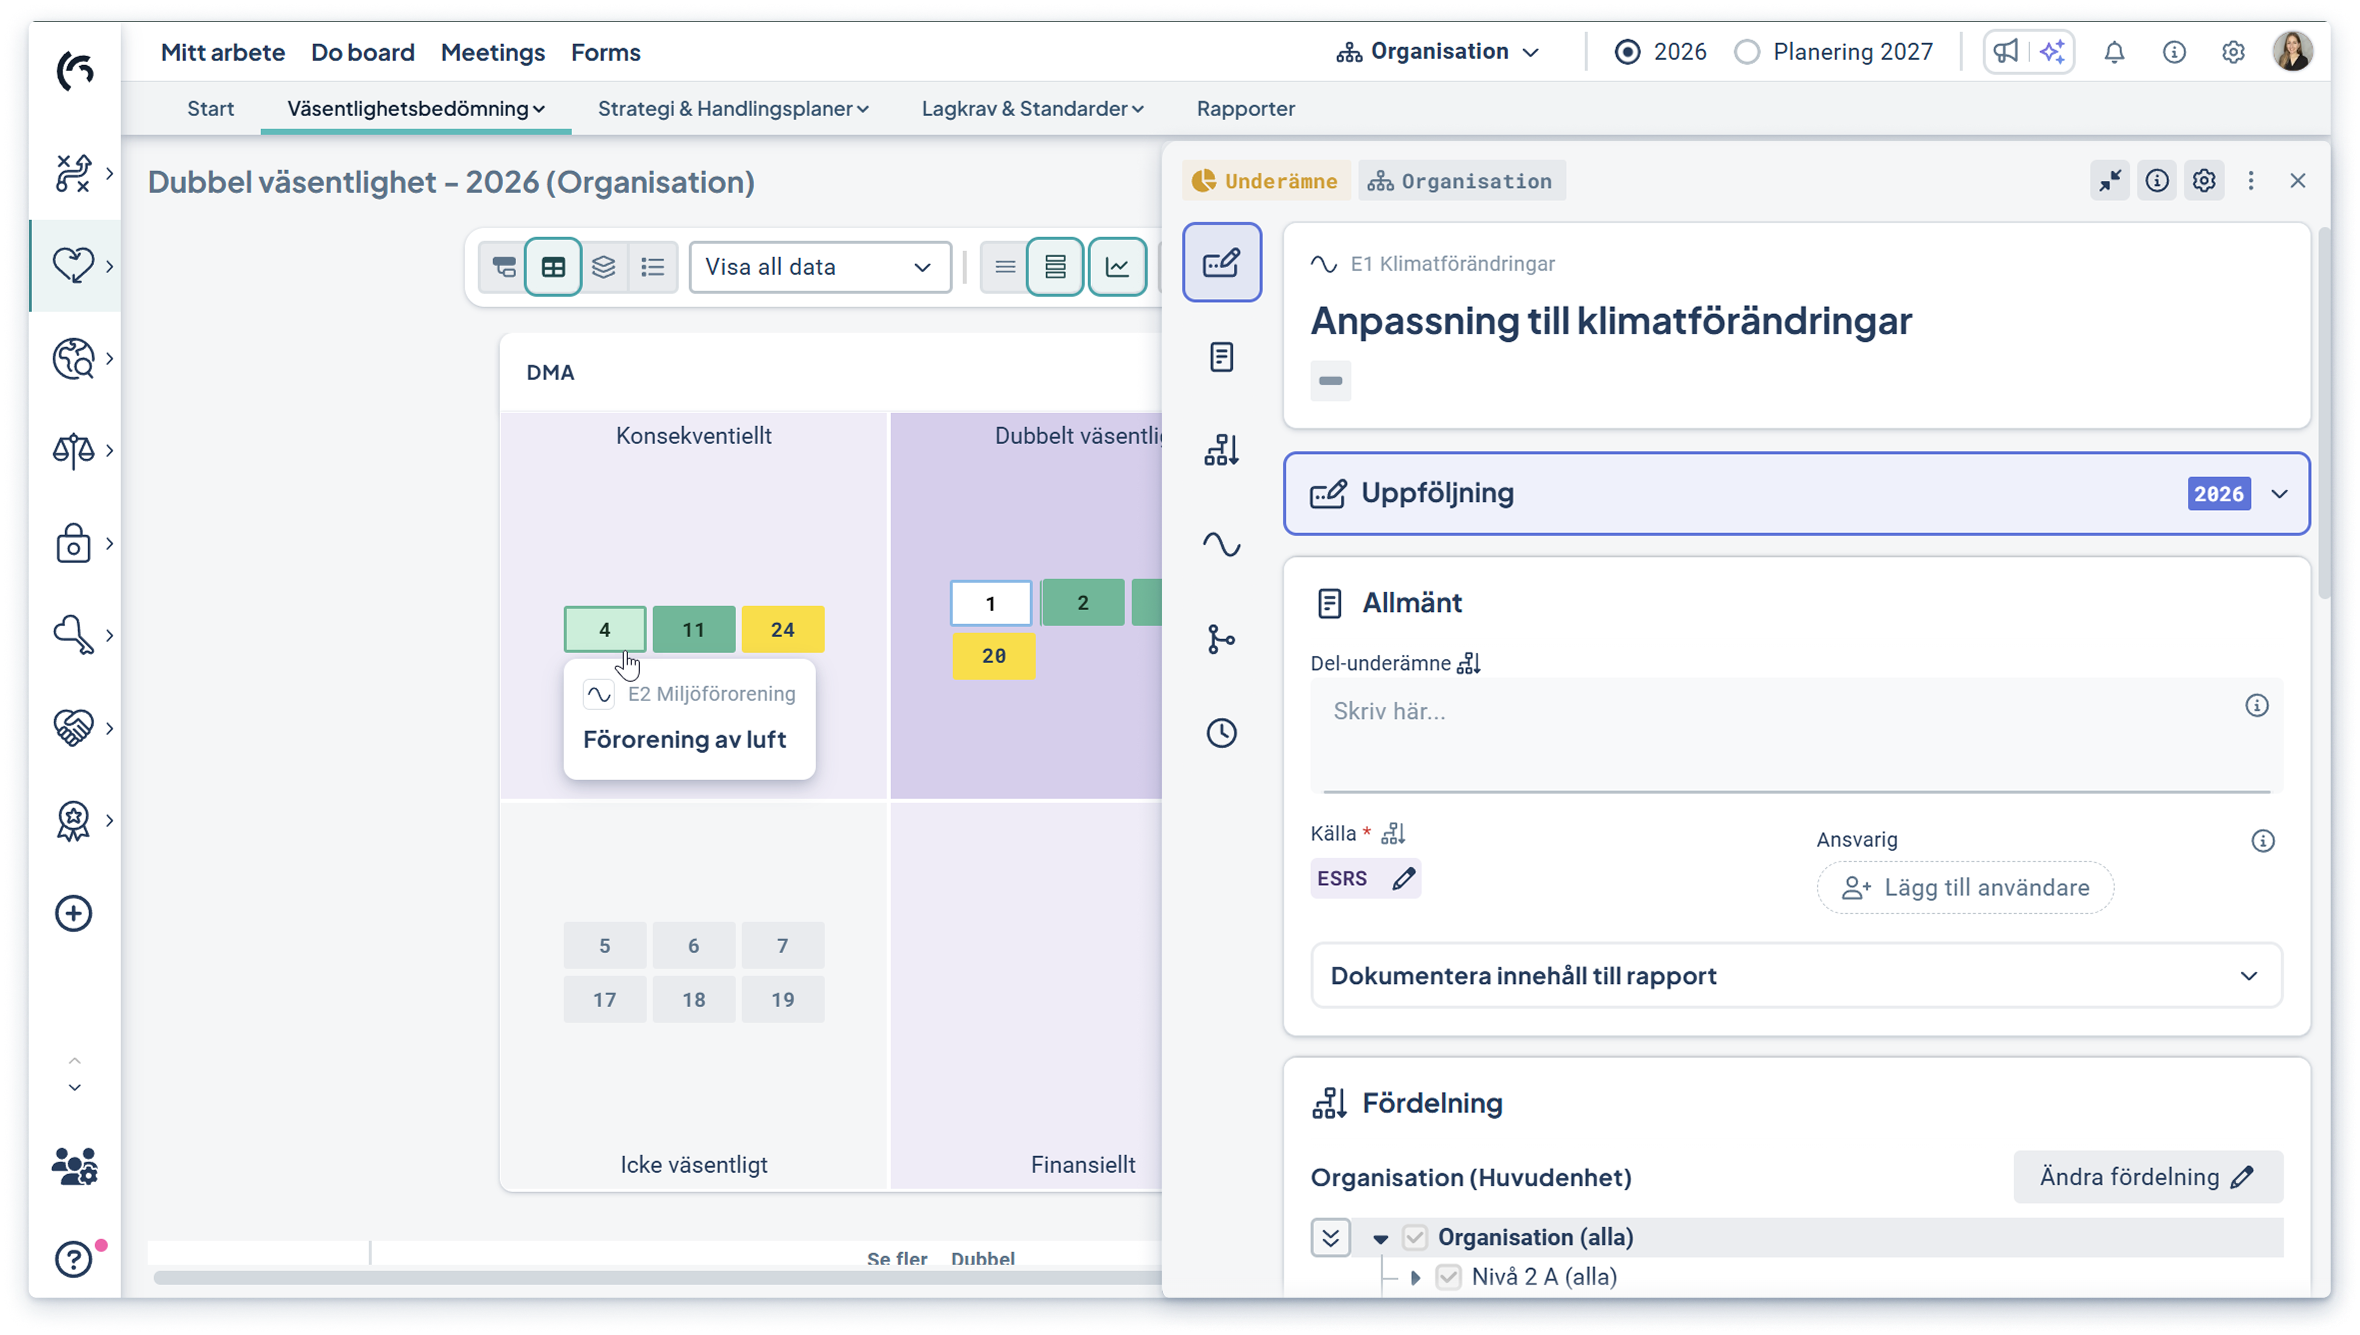2360x1335 pixels.
Task: Select Planering 2027 radio button
Action: pyautogui.click(x=1747, y=52)
